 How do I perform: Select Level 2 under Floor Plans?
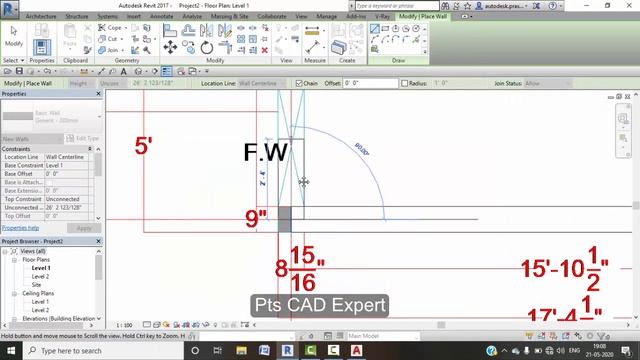coord(40,277)
